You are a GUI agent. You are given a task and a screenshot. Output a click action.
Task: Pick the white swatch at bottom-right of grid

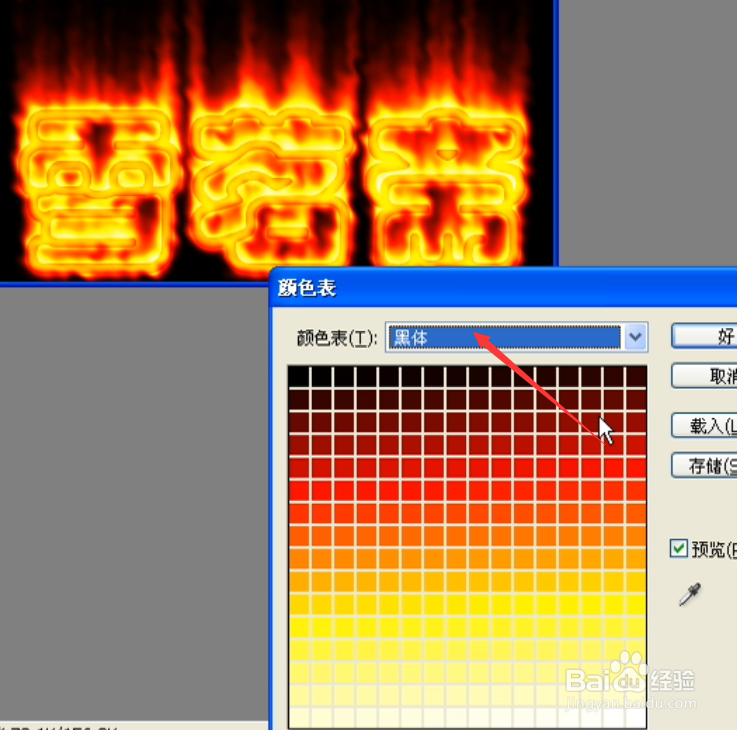tap(636, 718)
